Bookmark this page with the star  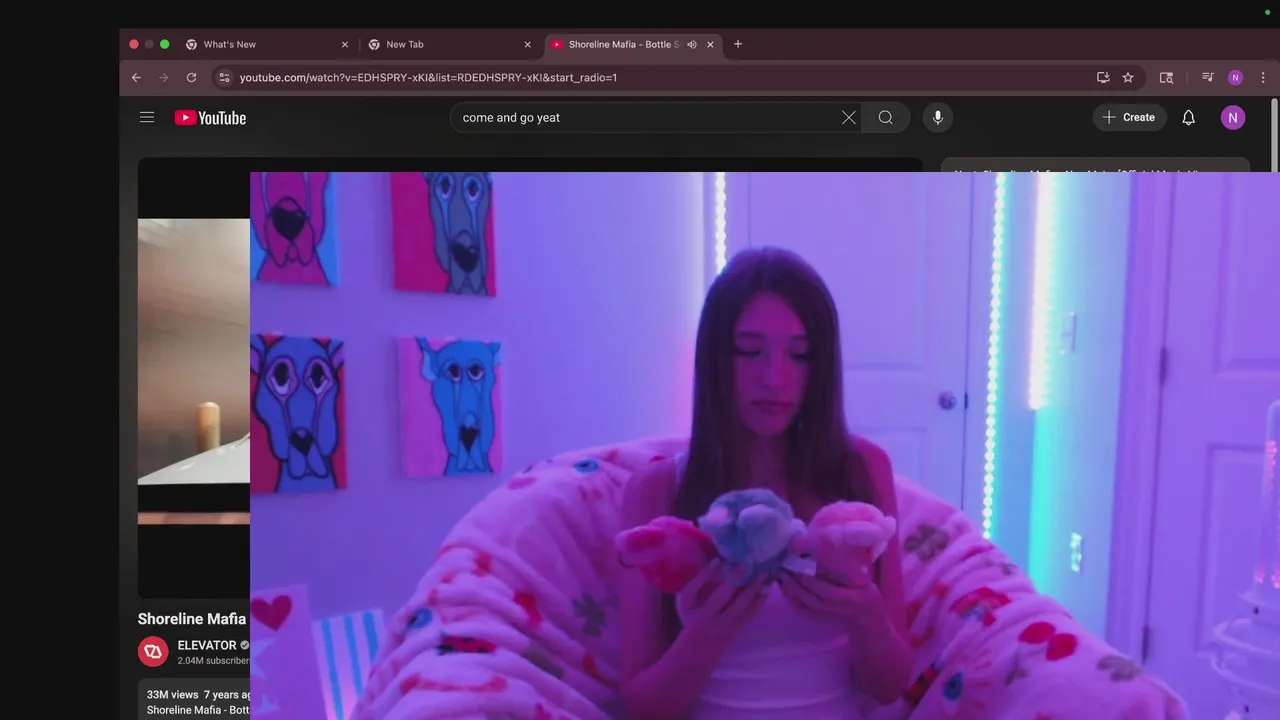pyautogui.click(x=1128, y=77)
